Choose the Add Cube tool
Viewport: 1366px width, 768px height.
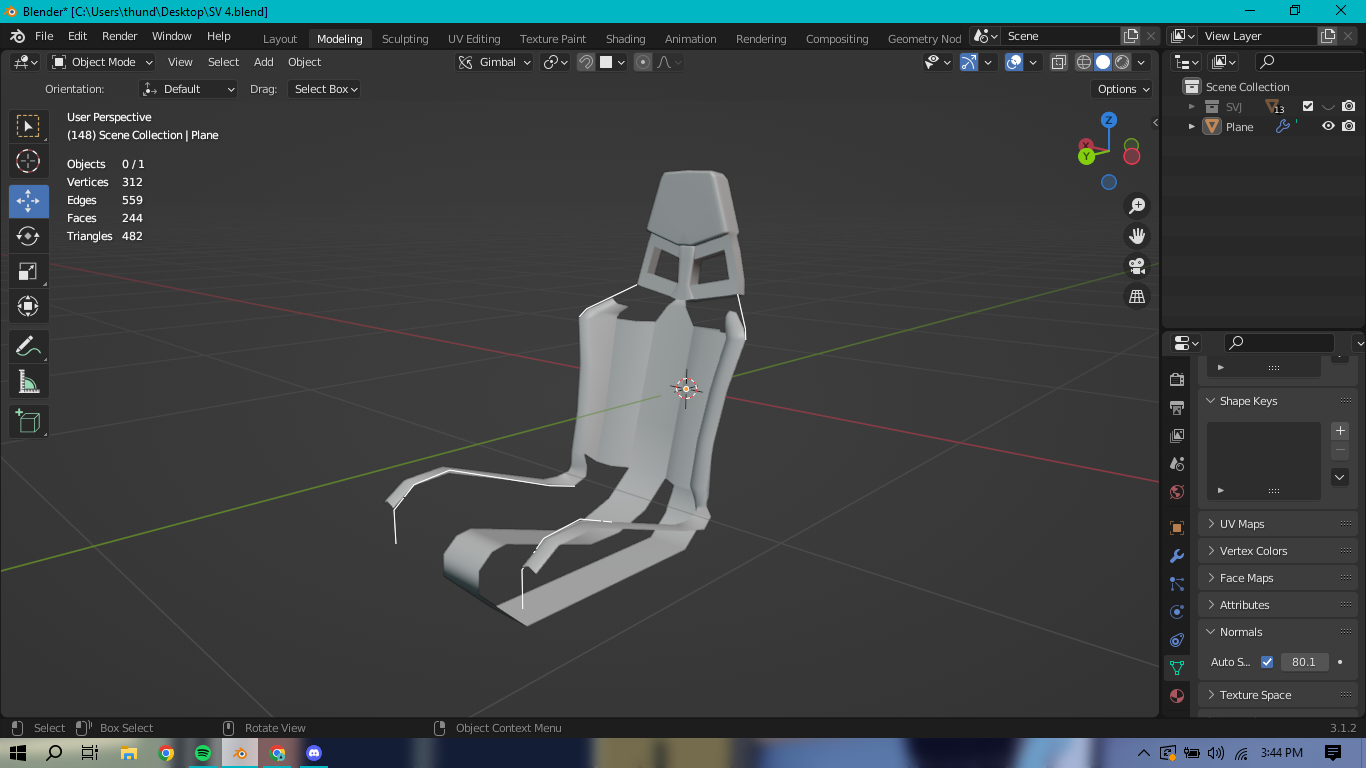click(28, 421)
